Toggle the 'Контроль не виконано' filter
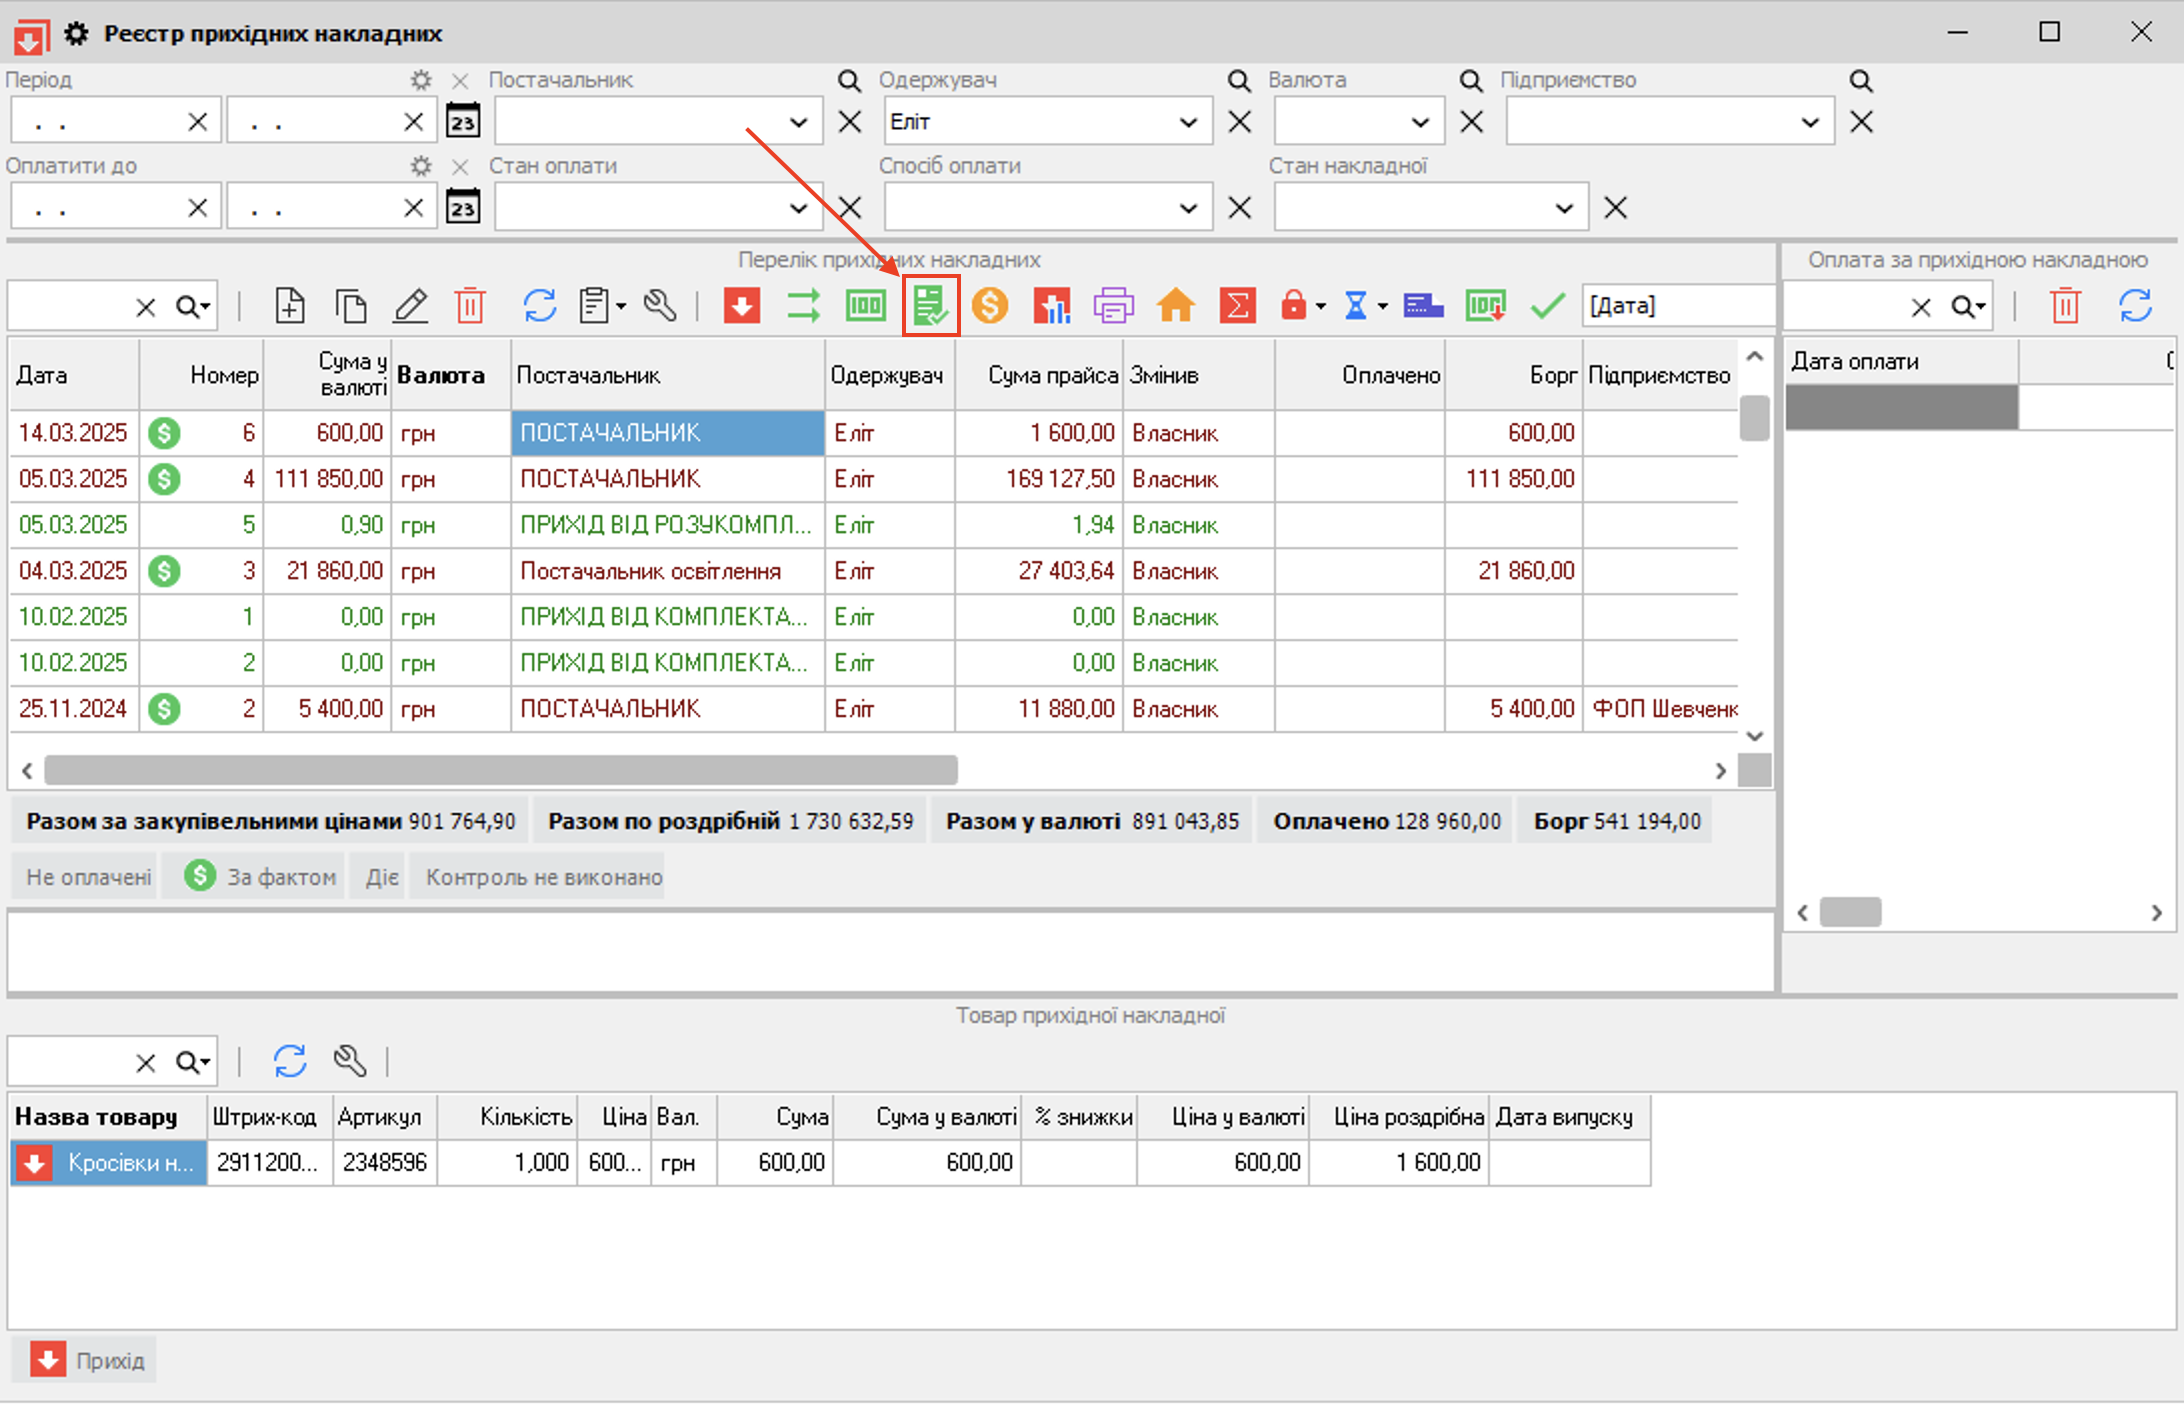Image resolution: width=2184 pixels, height=1404 pixels. point(543,877)
